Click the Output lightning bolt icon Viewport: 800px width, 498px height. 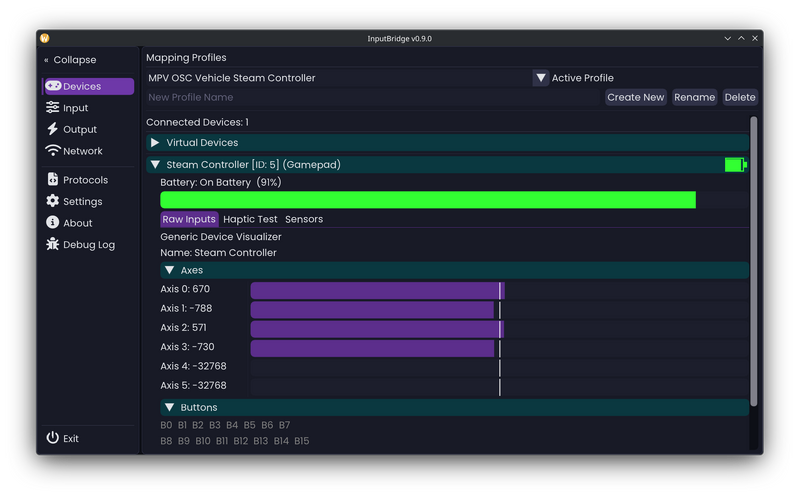pyautogui.click(x=53, y=129)
